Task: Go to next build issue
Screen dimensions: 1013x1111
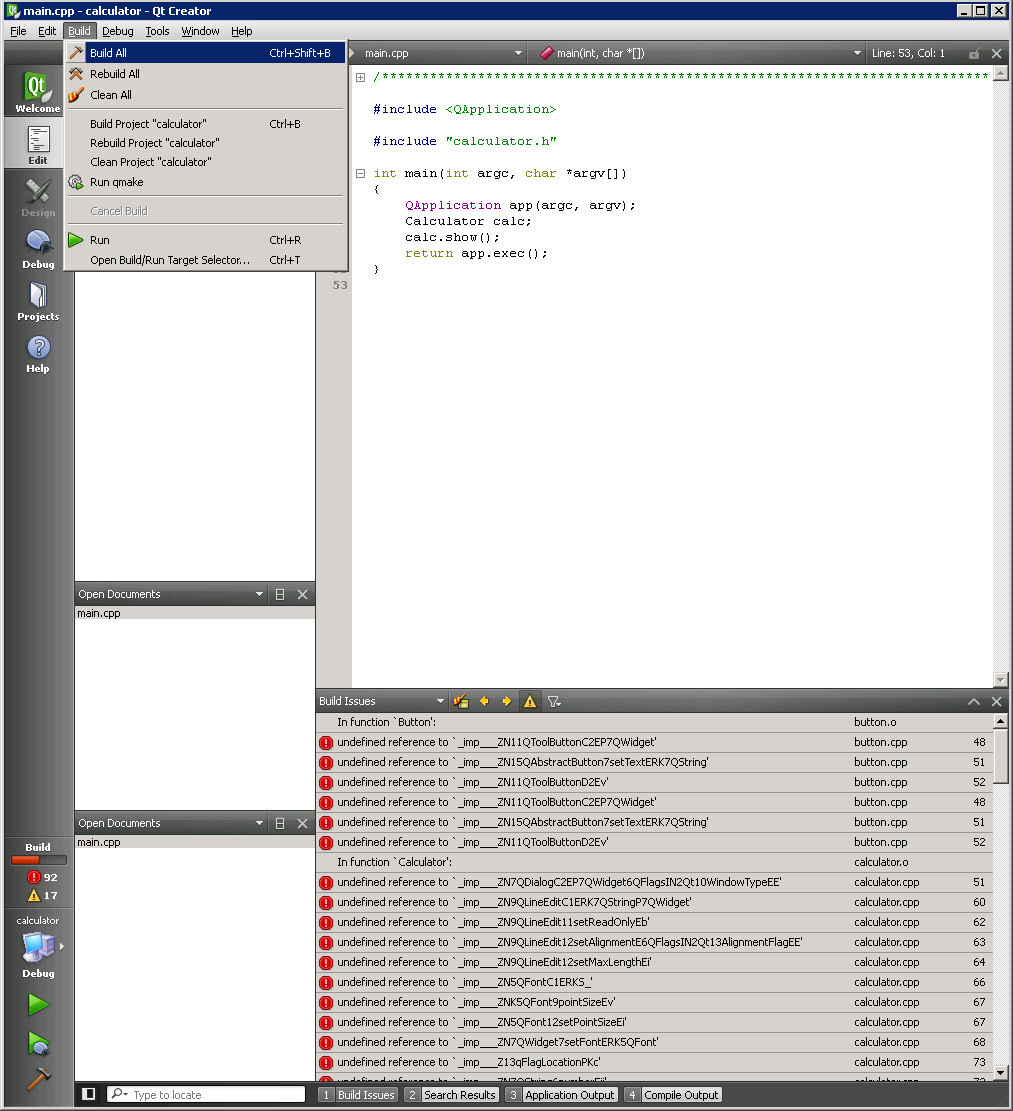Action: tap(506, 701)
